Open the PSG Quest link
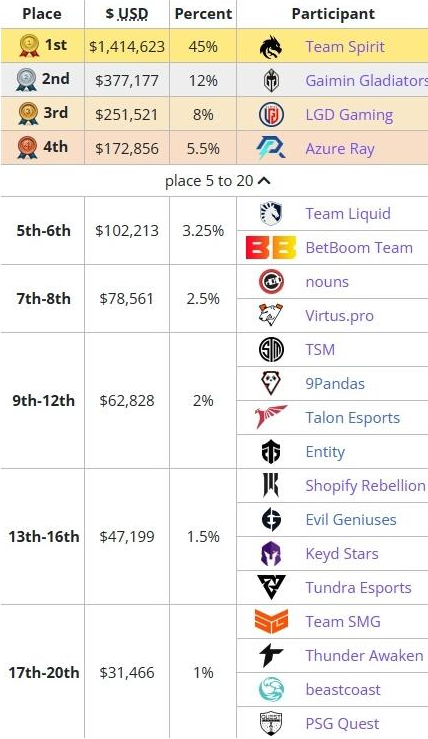The width and height of the screenshot is (428, 739). coord(342,723)
